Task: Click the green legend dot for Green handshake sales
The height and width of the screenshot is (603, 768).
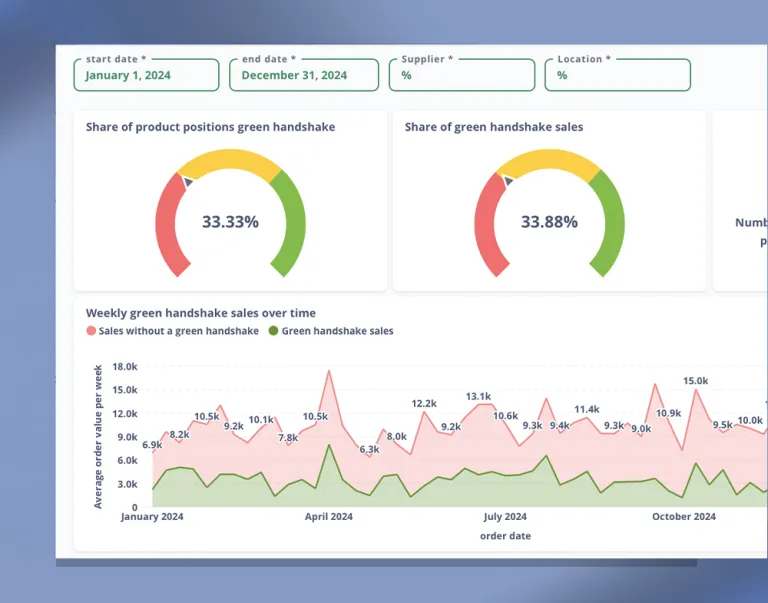Action: click(x=274, y=331)
